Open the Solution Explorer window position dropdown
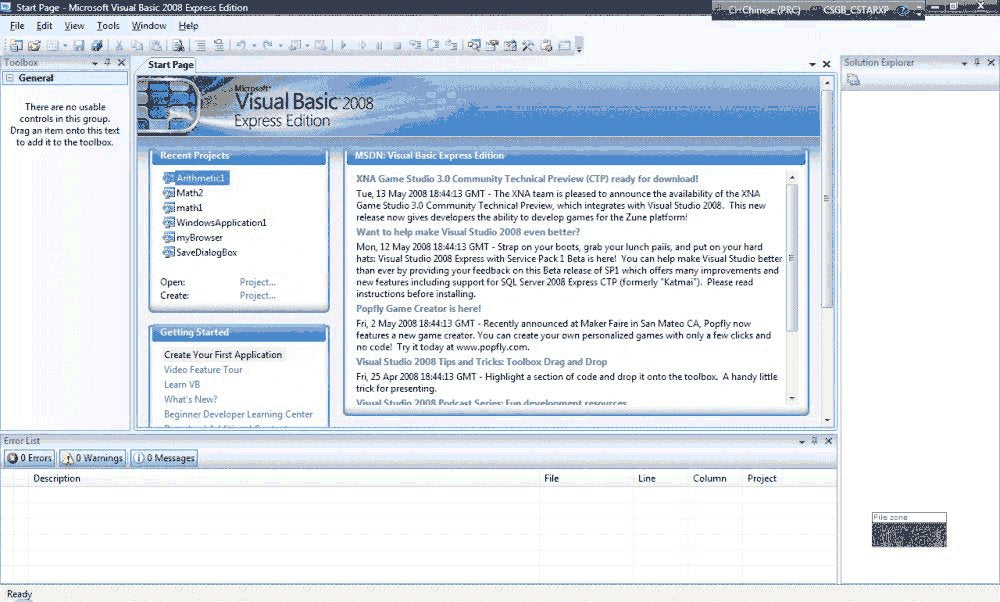This screenshot has height=602, width=1000. [x=964, y=63]
